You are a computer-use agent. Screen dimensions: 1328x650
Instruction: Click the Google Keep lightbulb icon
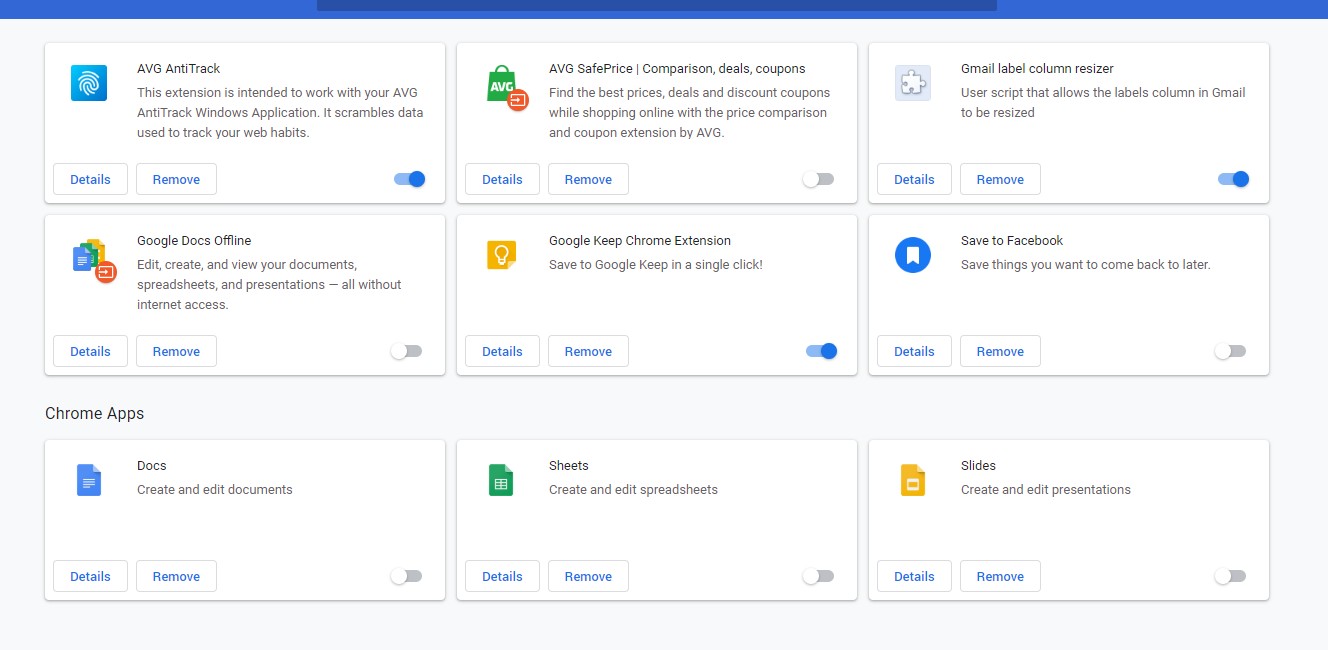click(501, 255)
